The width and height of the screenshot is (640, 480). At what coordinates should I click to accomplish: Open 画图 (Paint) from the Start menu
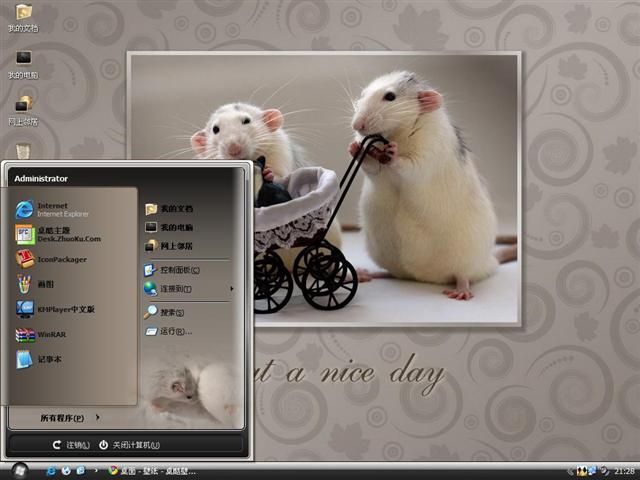coord(45,284)
